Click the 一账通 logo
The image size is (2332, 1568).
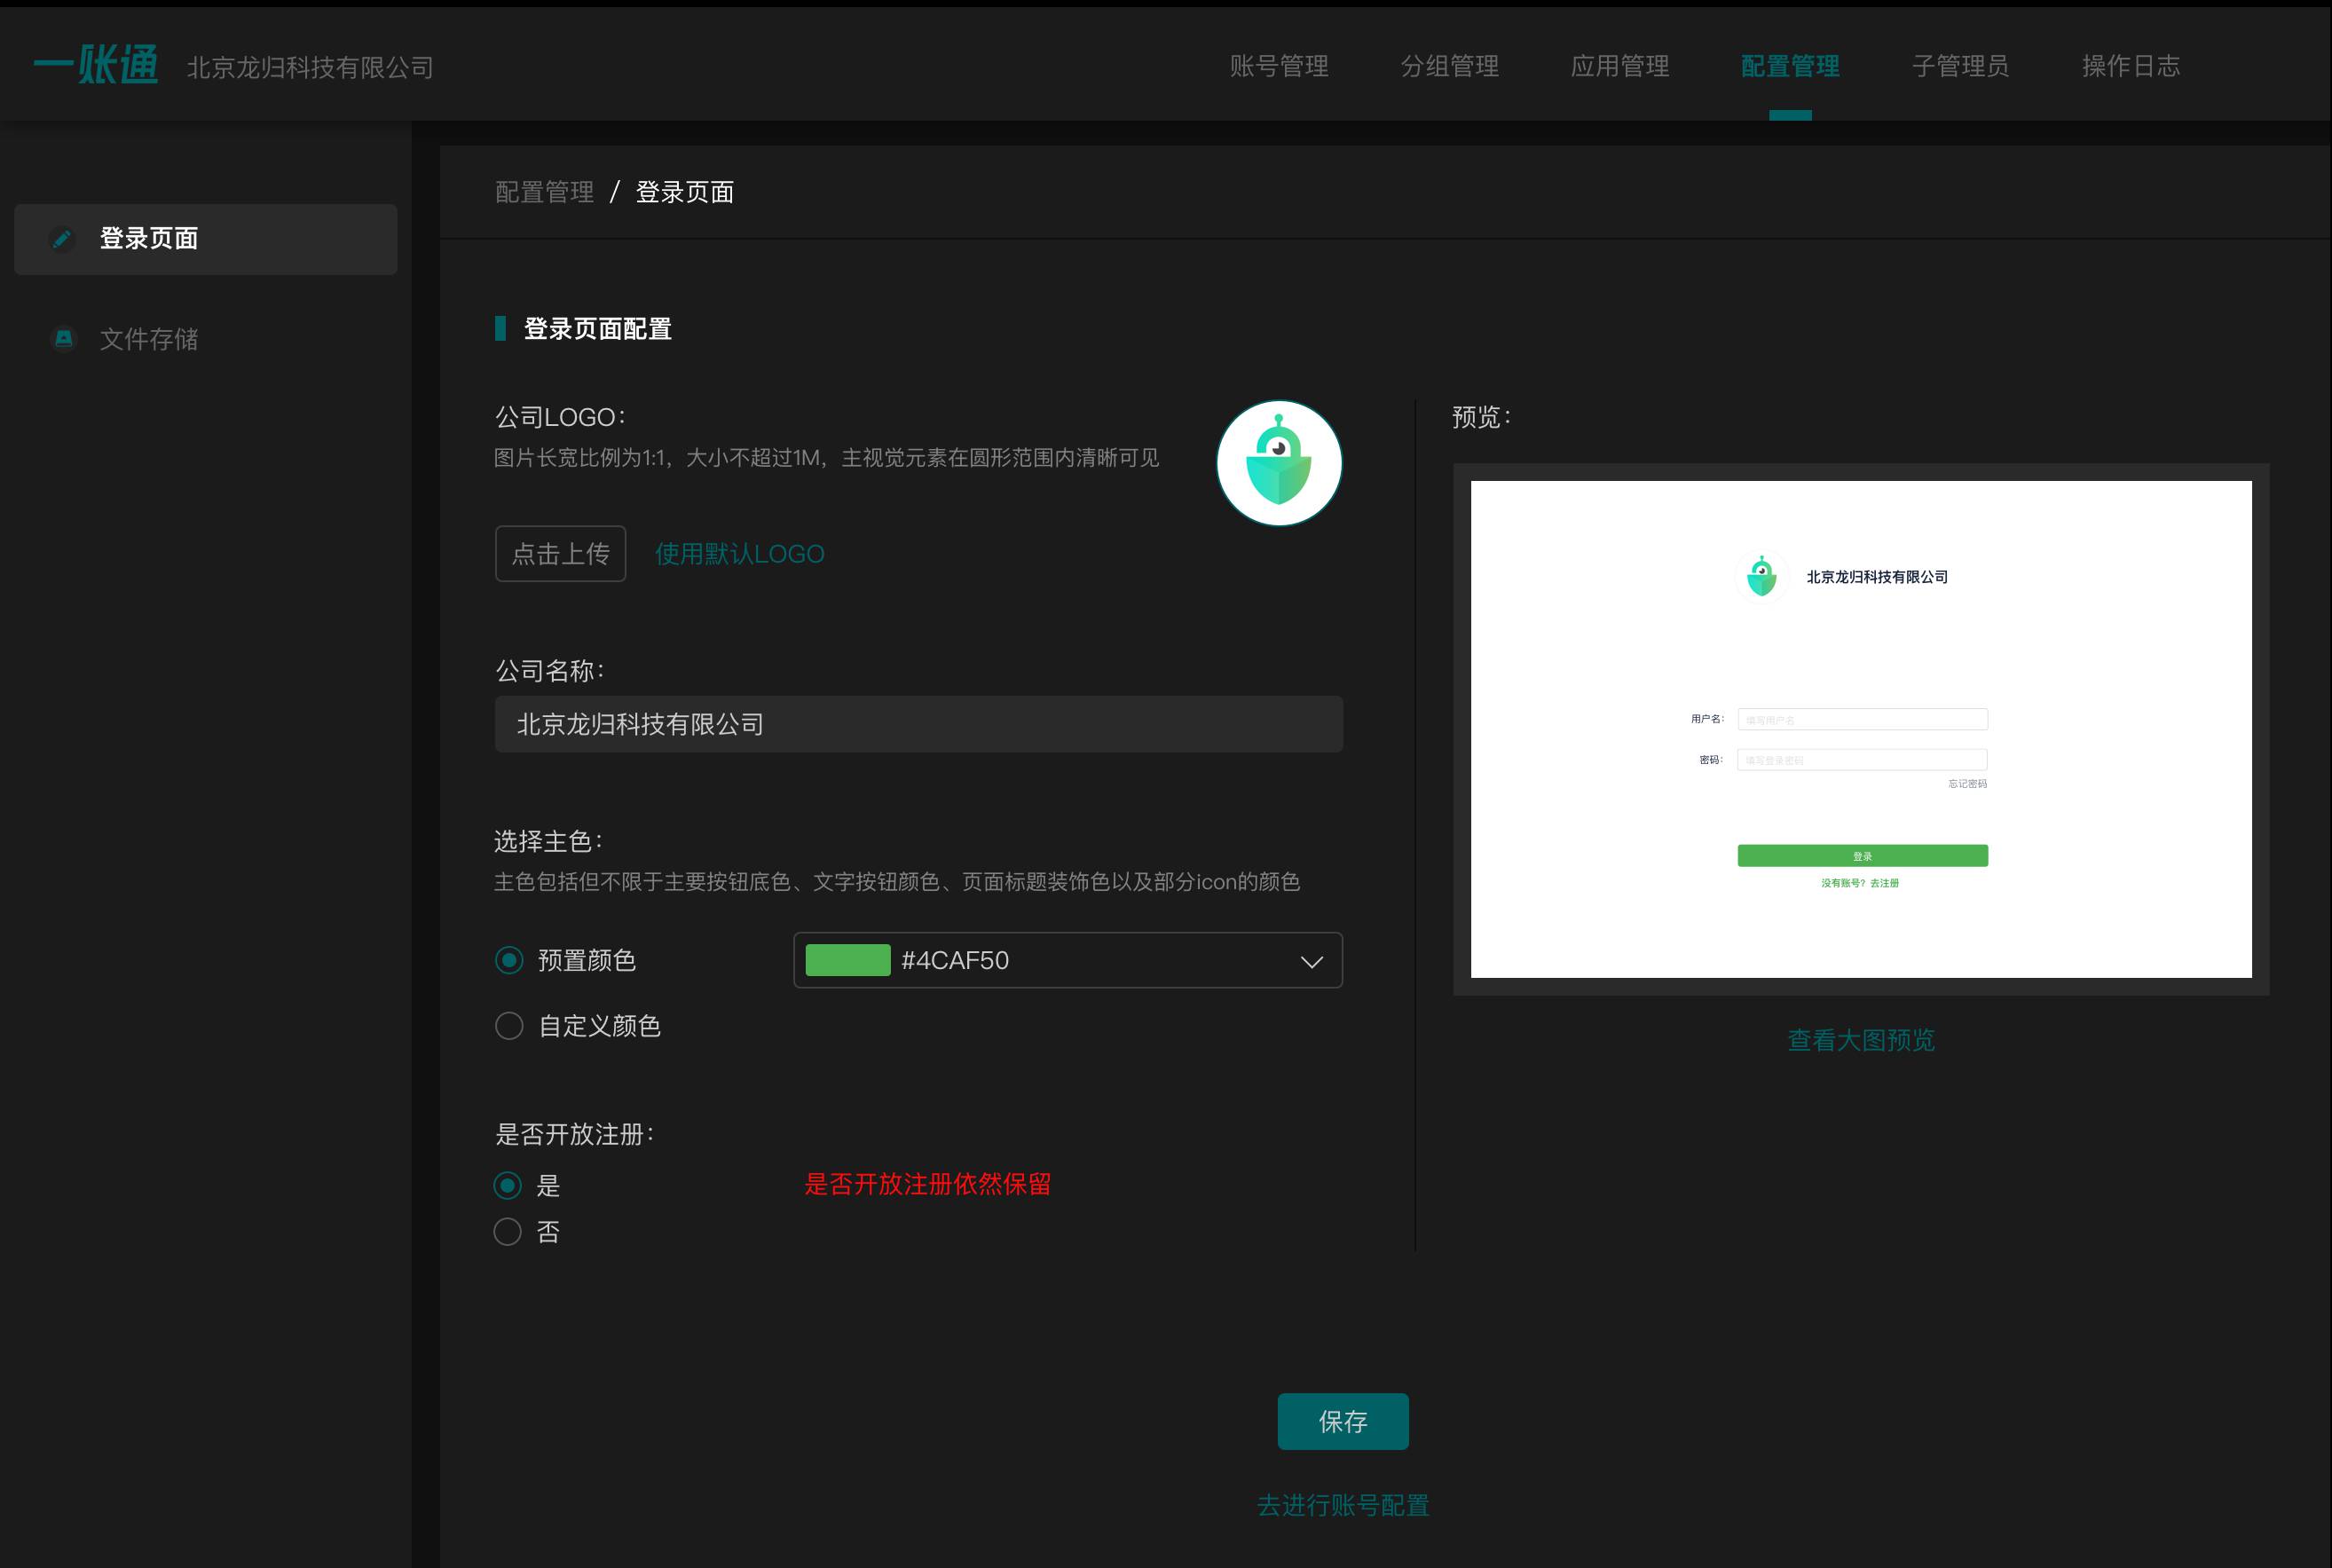95,63
